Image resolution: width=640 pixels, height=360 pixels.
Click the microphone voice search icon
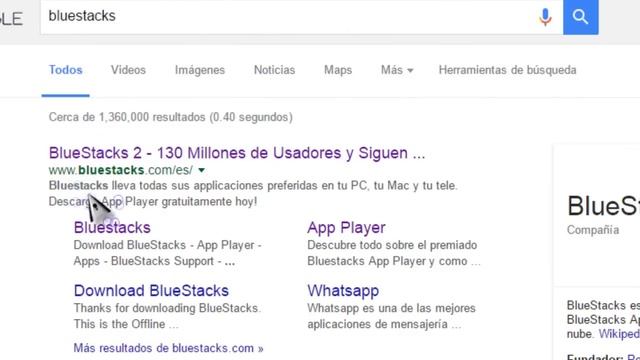[x=545, y=17]
